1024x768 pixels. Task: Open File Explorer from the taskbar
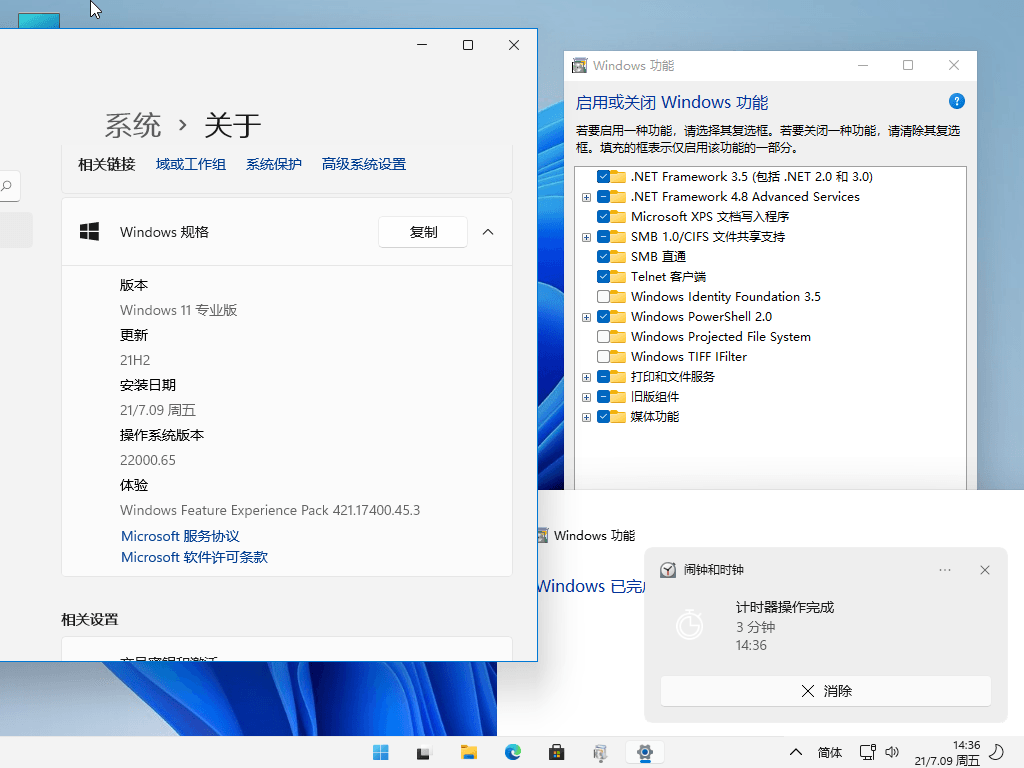(x=468, y=752)
